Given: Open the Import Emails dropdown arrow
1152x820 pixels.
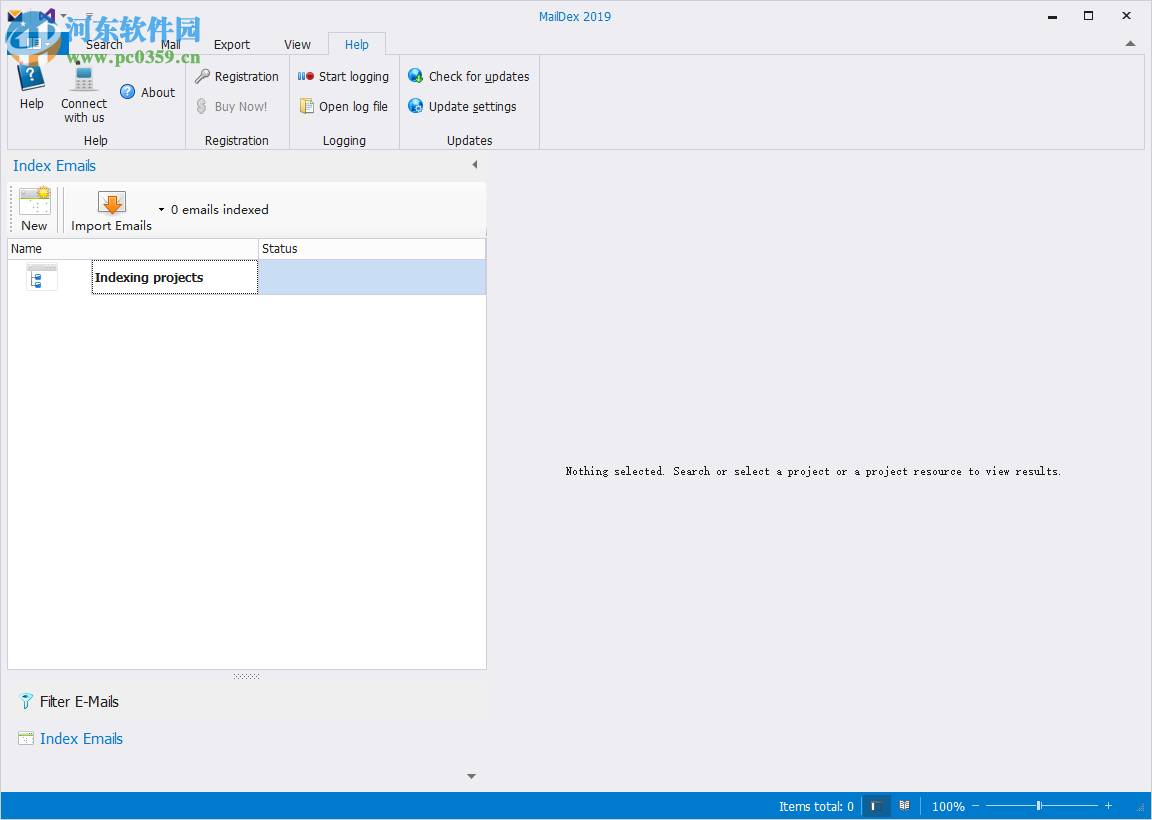Looking at the screenshot, I should click(159, 210).
